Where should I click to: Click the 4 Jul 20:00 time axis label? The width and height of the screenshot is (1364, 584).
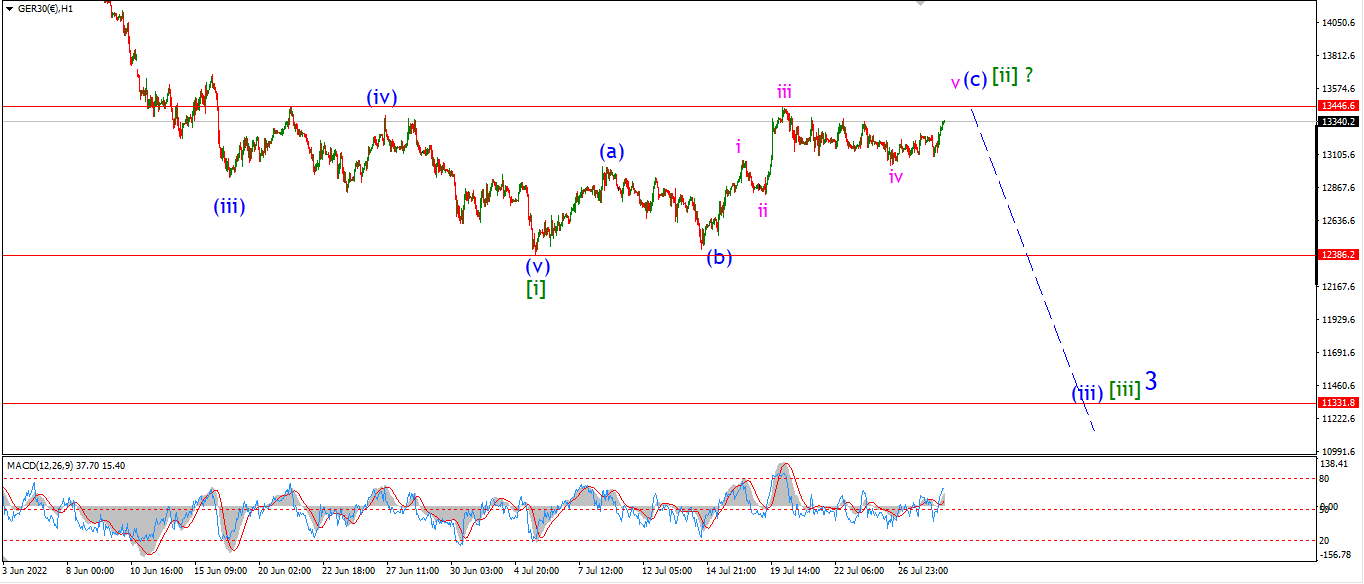tap(537, 571)
